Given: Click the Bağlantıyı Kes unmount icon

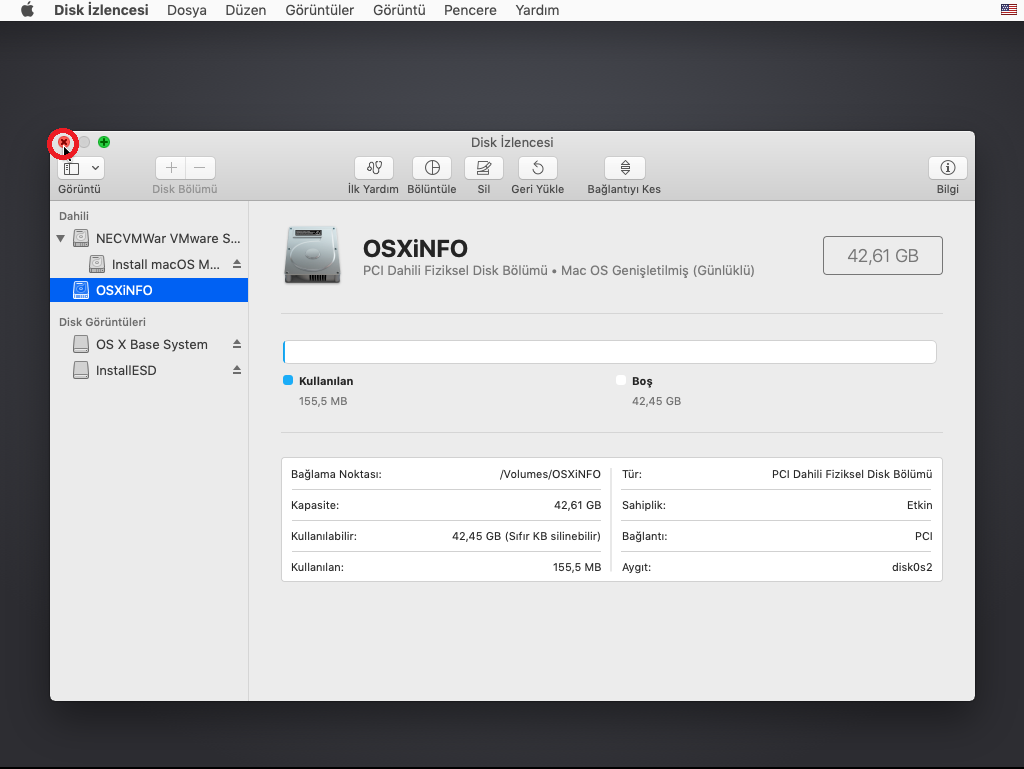Looking at the screenshot, I should click(625, 168).
